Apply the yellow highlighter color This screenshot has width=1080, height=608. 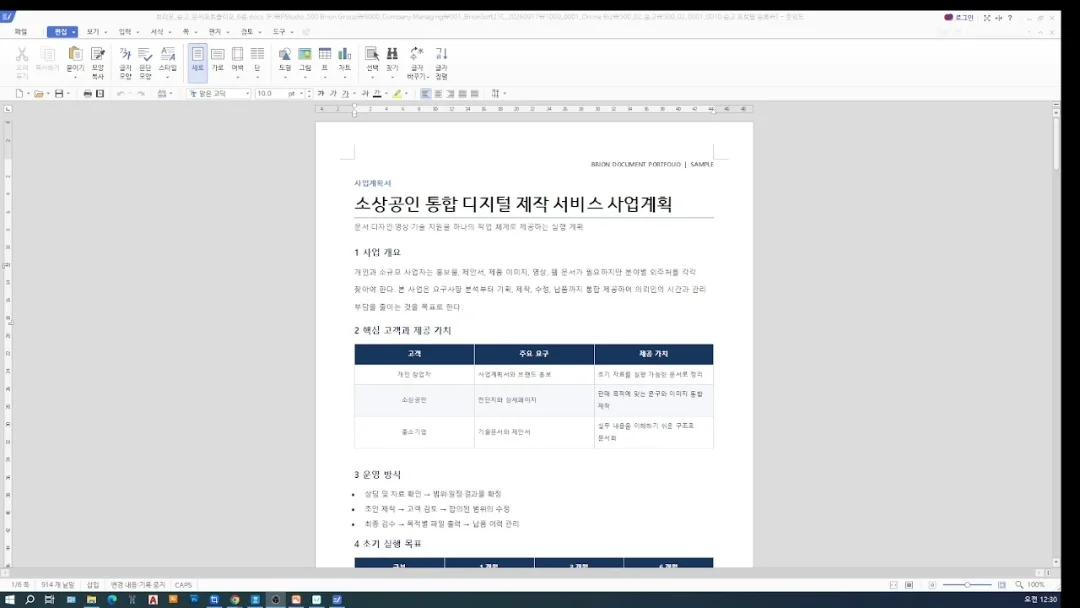pyautogui.click(x=397, y=94)
